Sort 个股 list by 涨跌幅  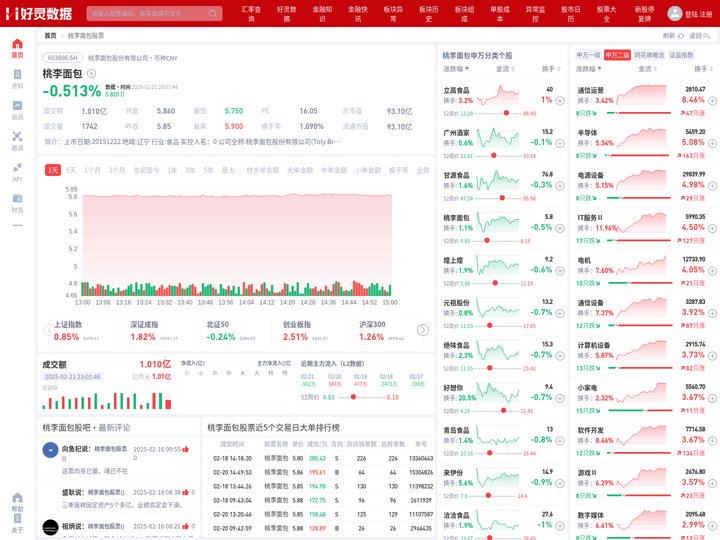click(x=456, y=69)
